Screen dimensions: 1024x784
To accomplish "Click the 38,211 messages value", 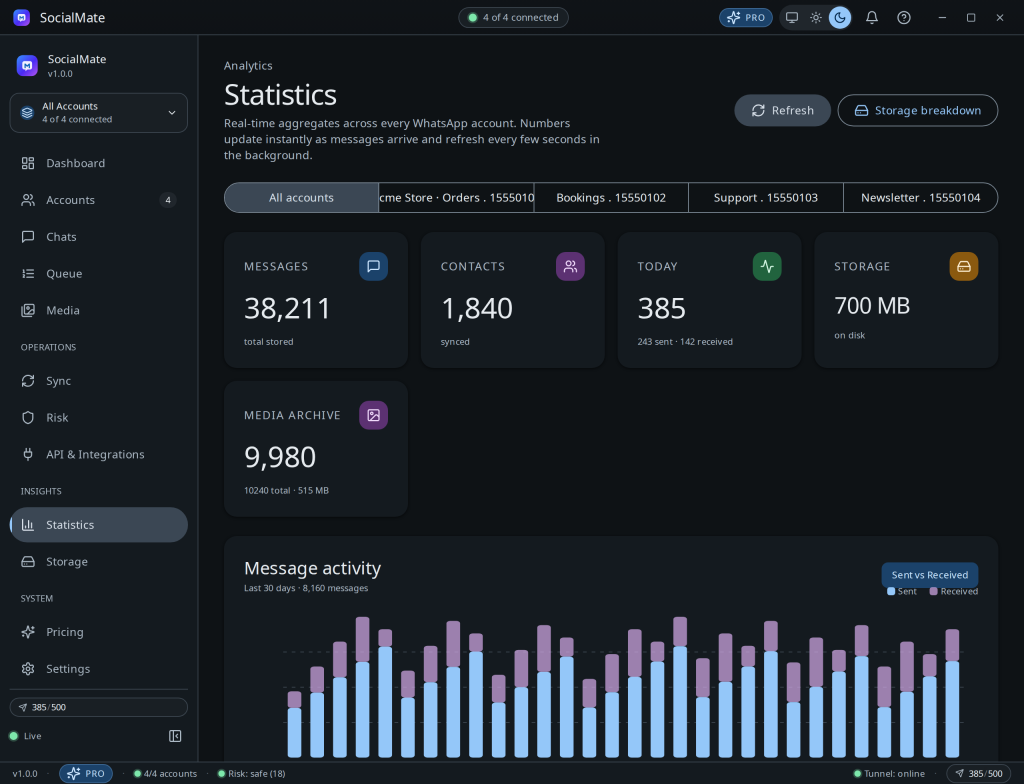I will pos(287,308).
